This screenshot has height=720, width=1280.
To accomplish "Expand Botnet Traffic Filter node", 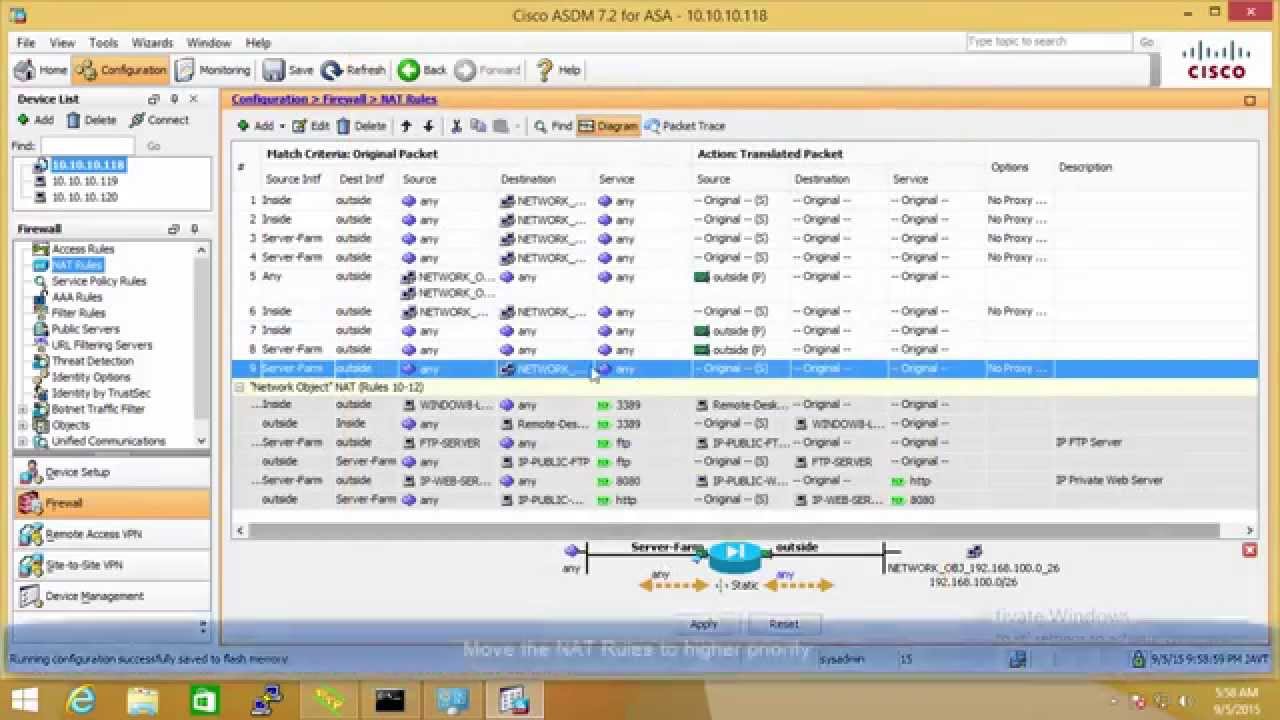I will (23, 409).
